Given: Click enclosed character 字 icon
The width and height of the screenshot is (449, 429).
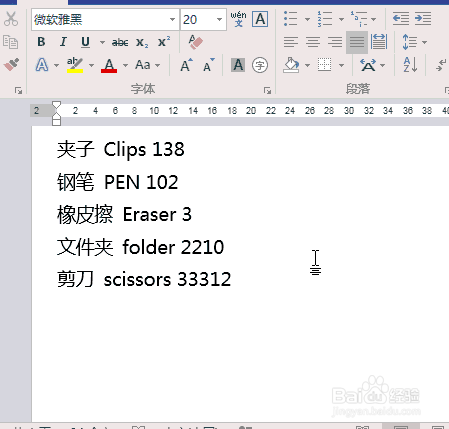Looking at the screenshot, I should 260,65.
